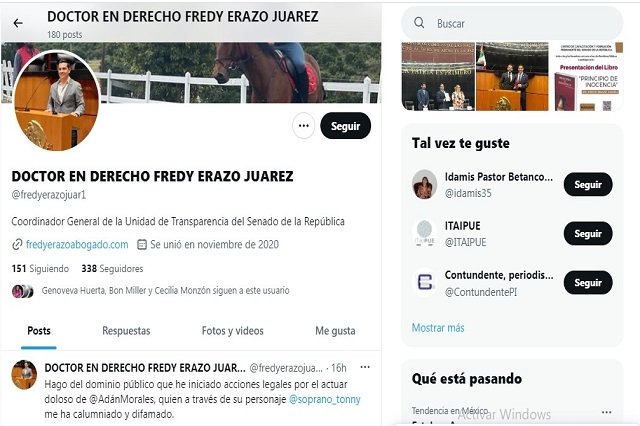Open the book presentation media thumbnail
Viewport: 640px width, 426px height.
point(589,76)
